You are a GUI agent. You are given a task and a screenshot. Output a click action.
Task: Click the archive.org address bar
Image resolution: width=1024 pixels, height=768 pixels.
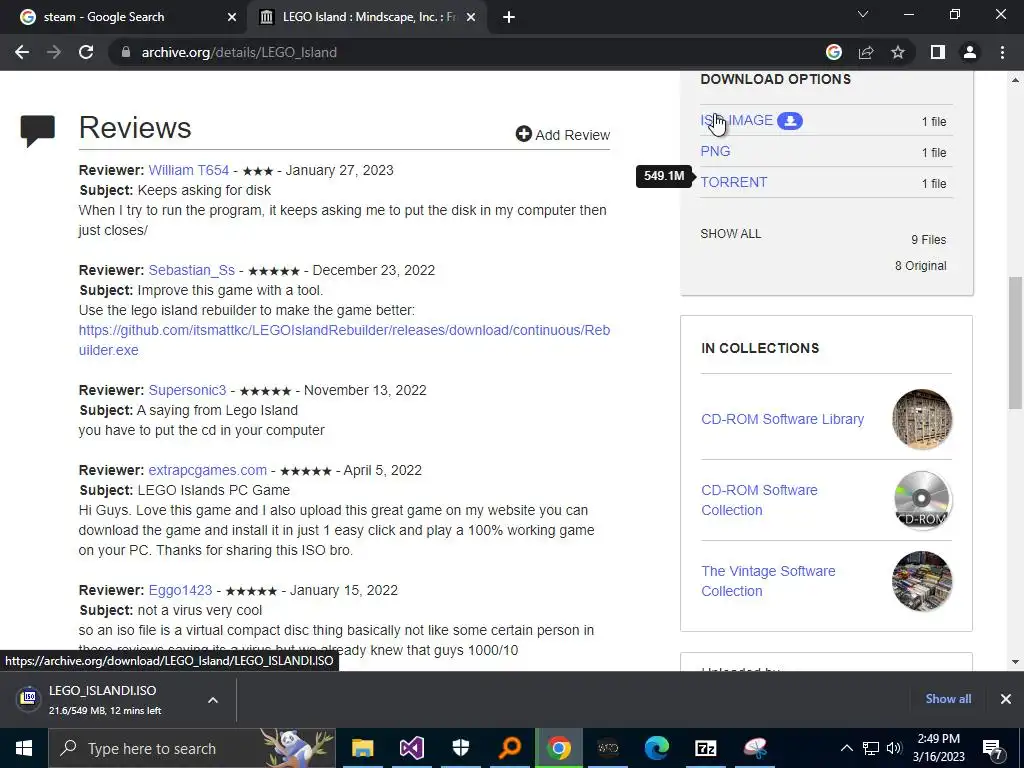pos(457,52)
